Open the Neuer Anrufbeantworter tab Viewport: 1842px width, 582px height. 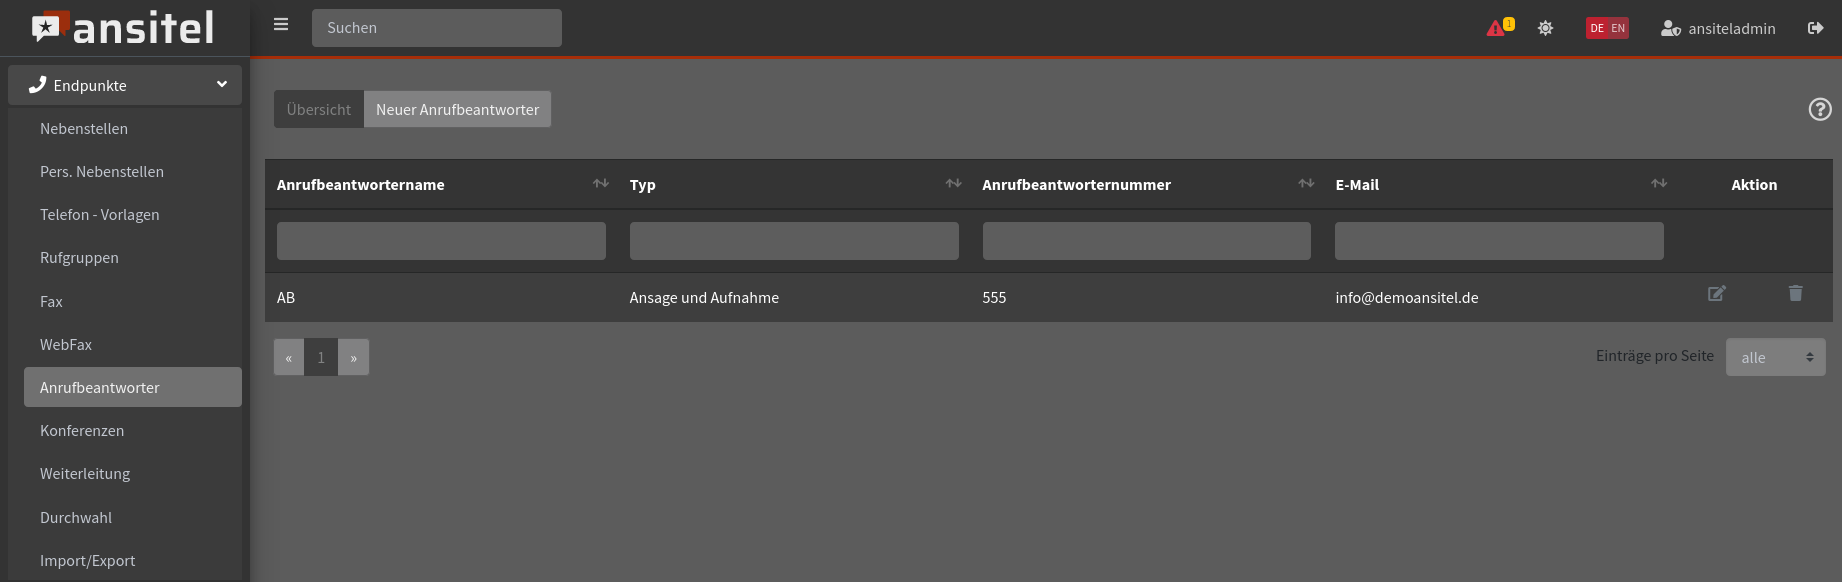pos(457,109)
